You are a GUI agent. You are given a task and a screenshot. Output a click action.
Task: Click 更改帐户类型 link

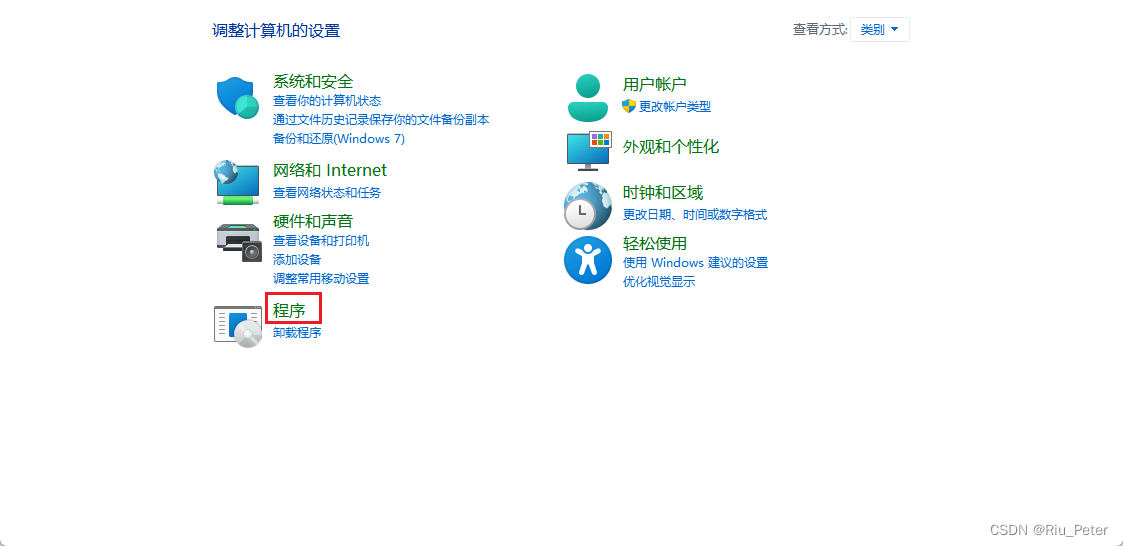pos(675,107)
